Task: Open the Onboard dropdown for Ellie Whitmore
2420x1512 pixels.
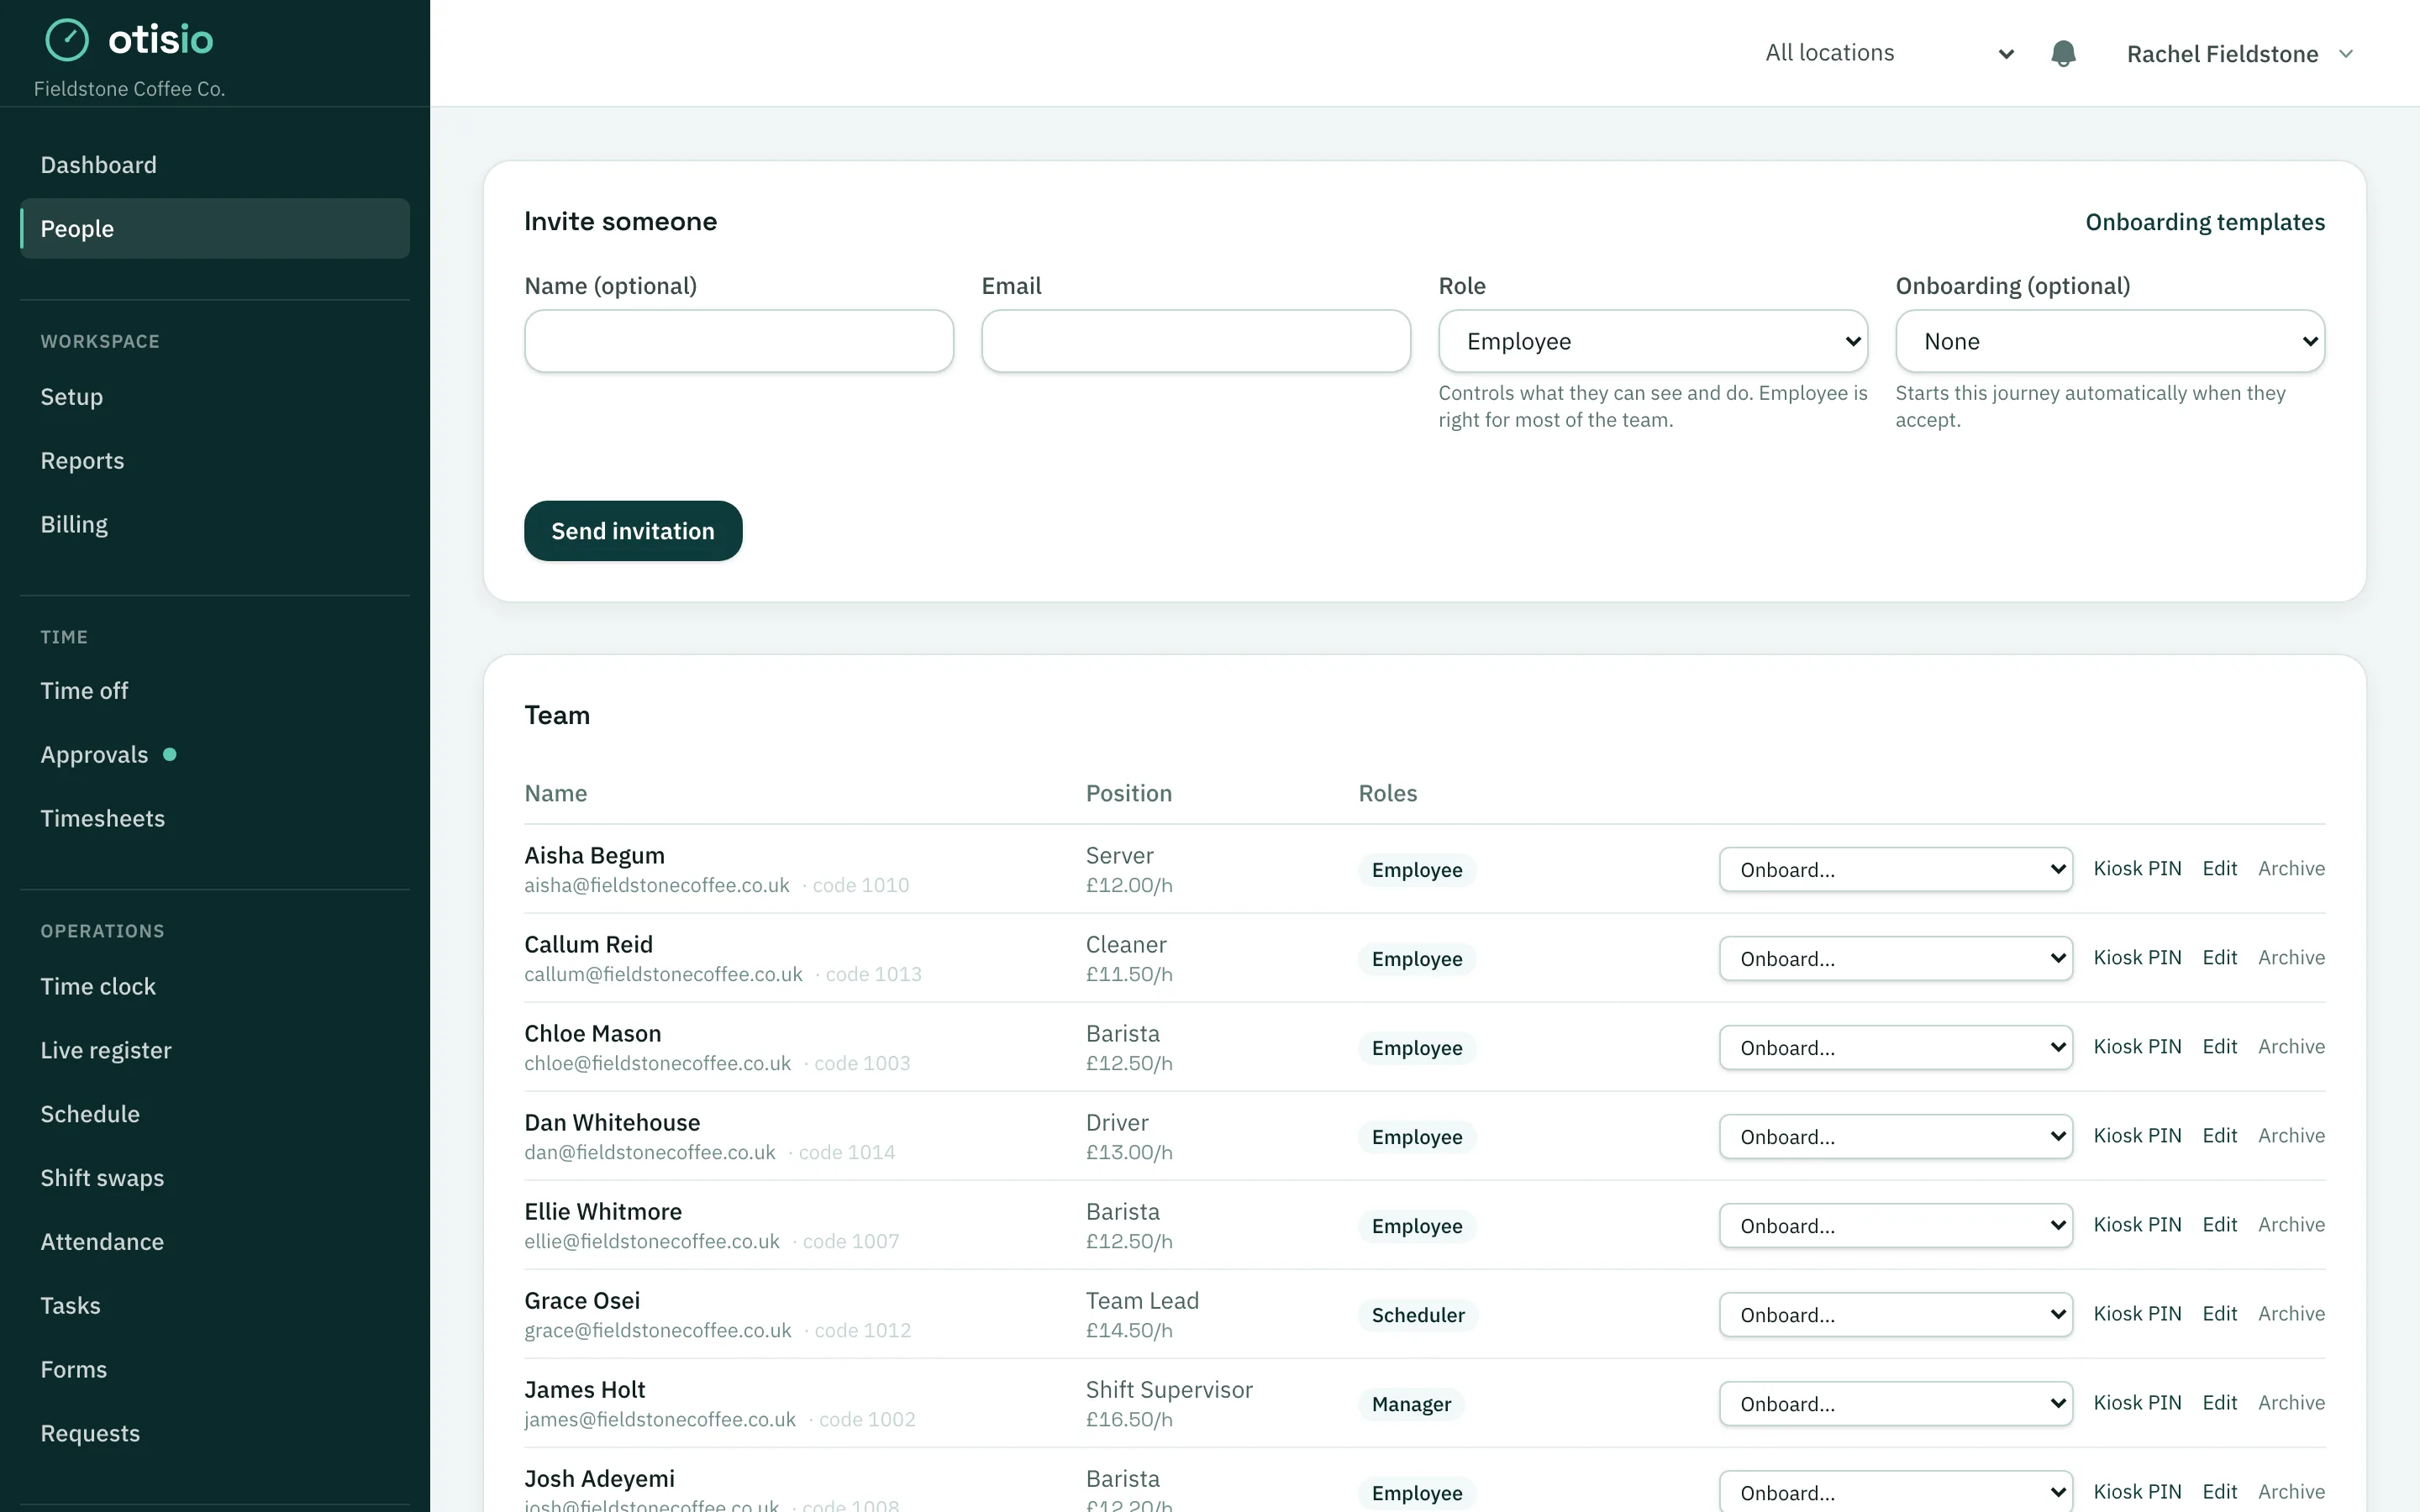Action: pos(1896,1225)
